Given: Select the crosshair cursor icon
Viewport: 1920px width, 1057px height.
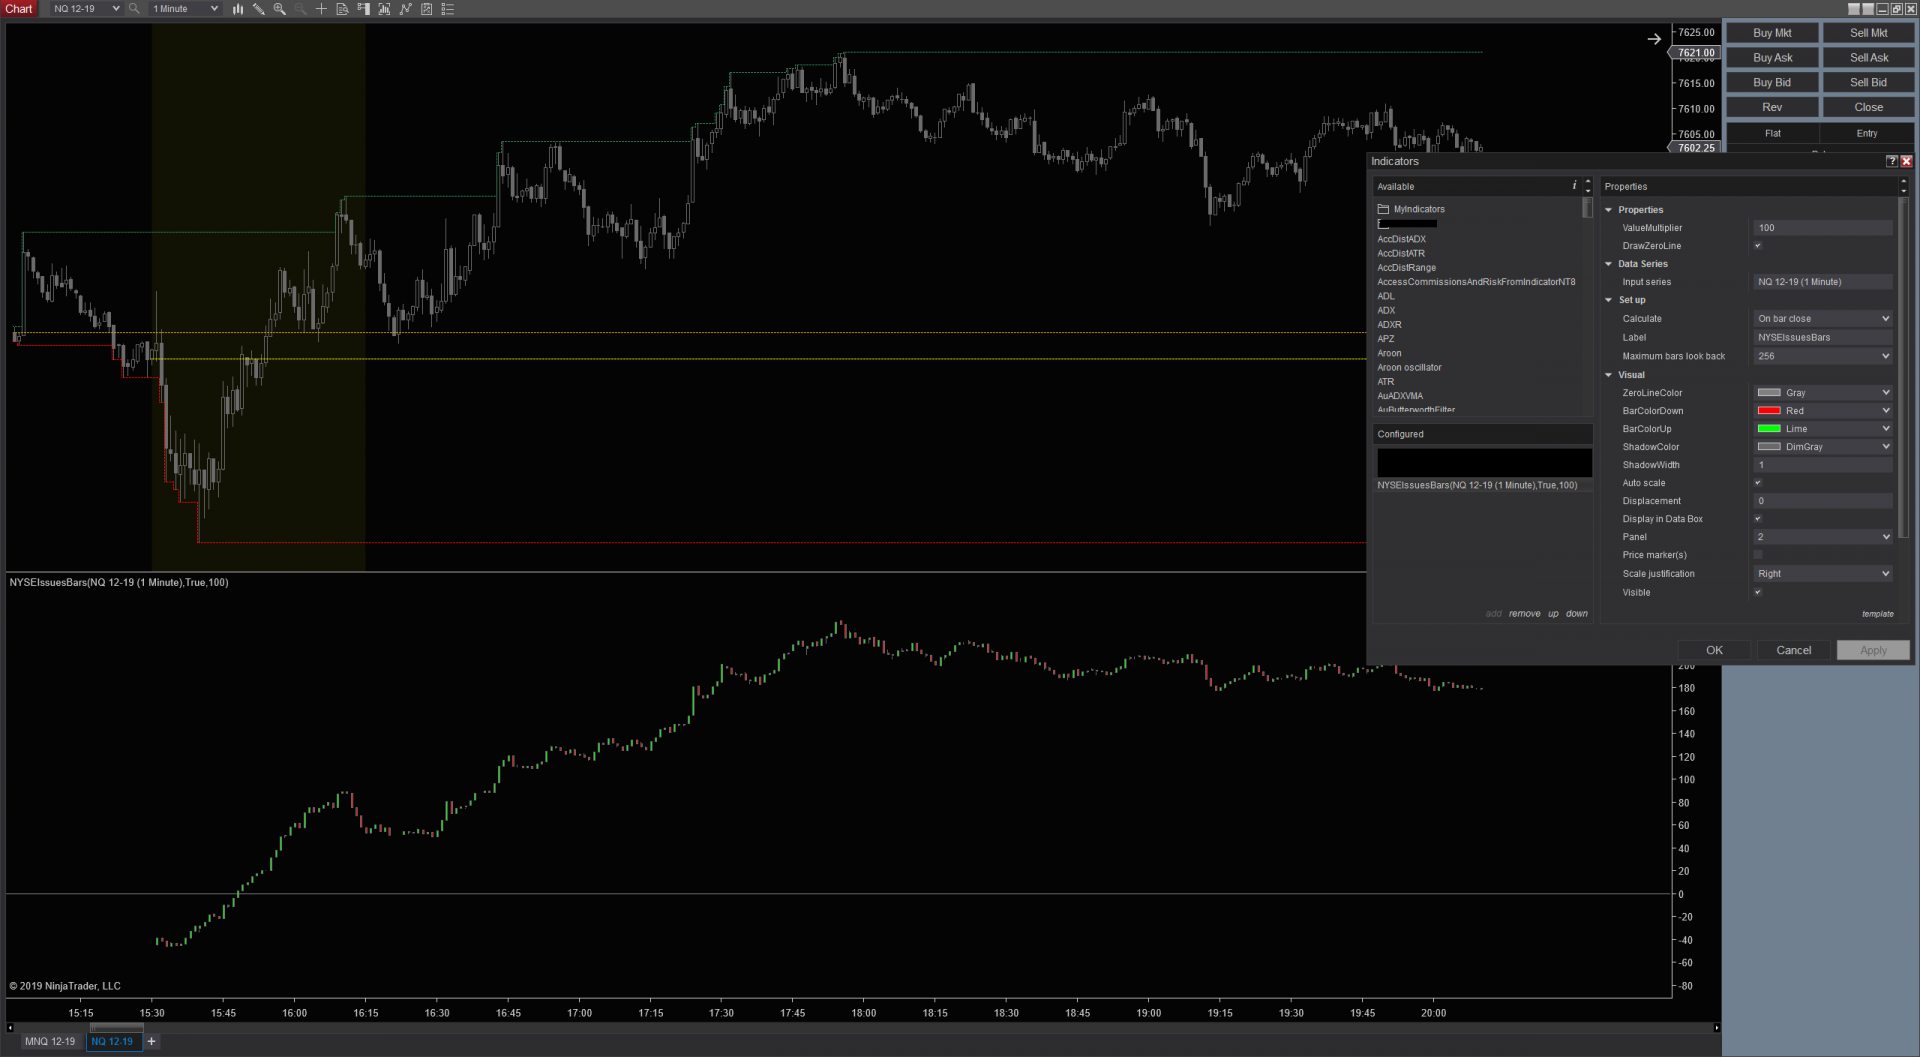Looking at the screenshot, I should pos(321,9).
